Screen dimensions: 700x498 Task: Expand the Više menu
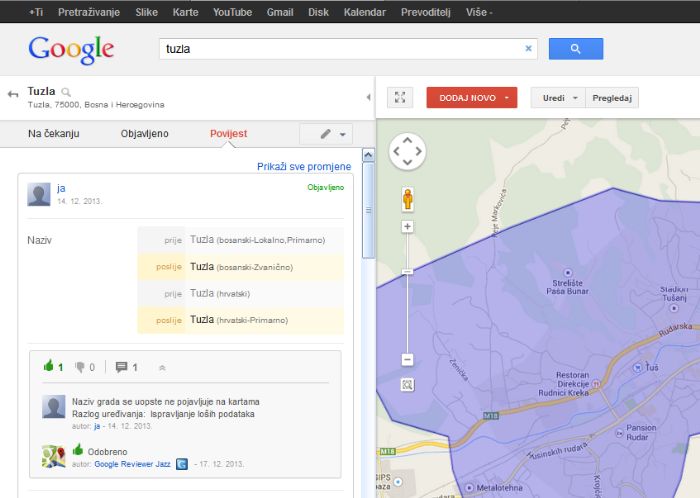pyautogui.click(x=479, y=12)
